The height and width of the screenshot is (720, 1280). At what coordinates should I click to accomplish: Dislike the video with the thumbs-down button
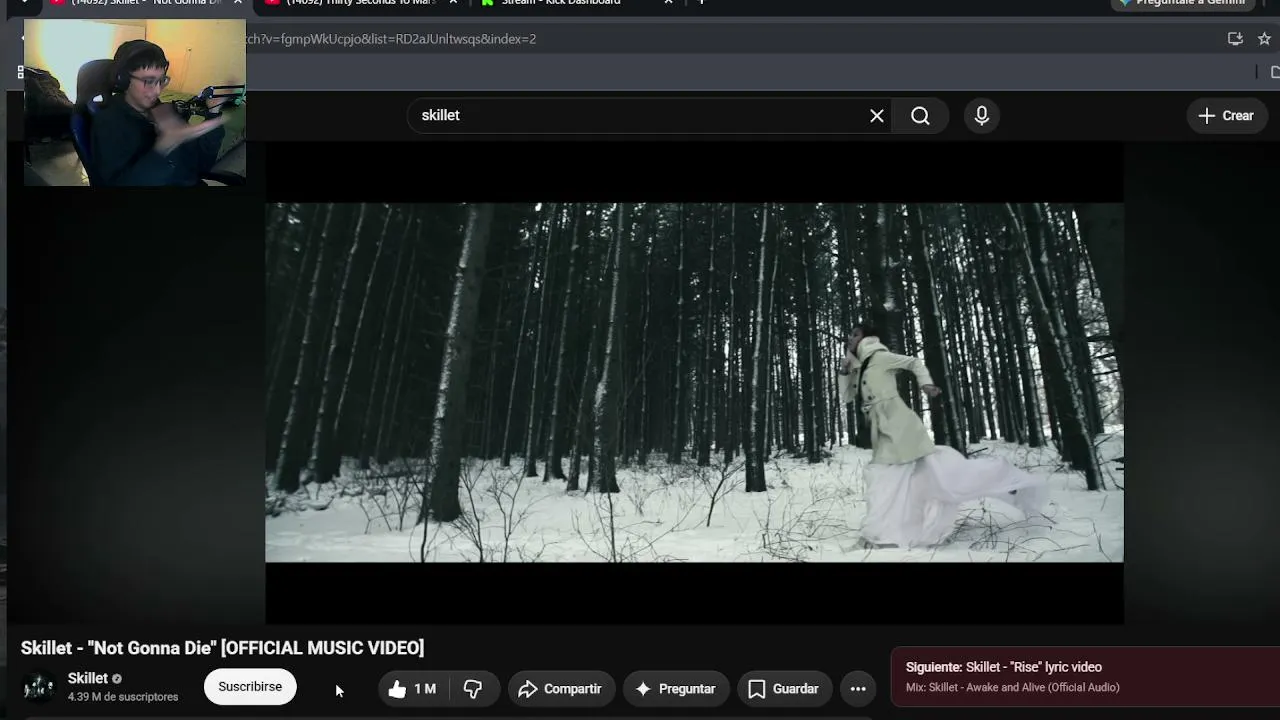click(473, 689)
